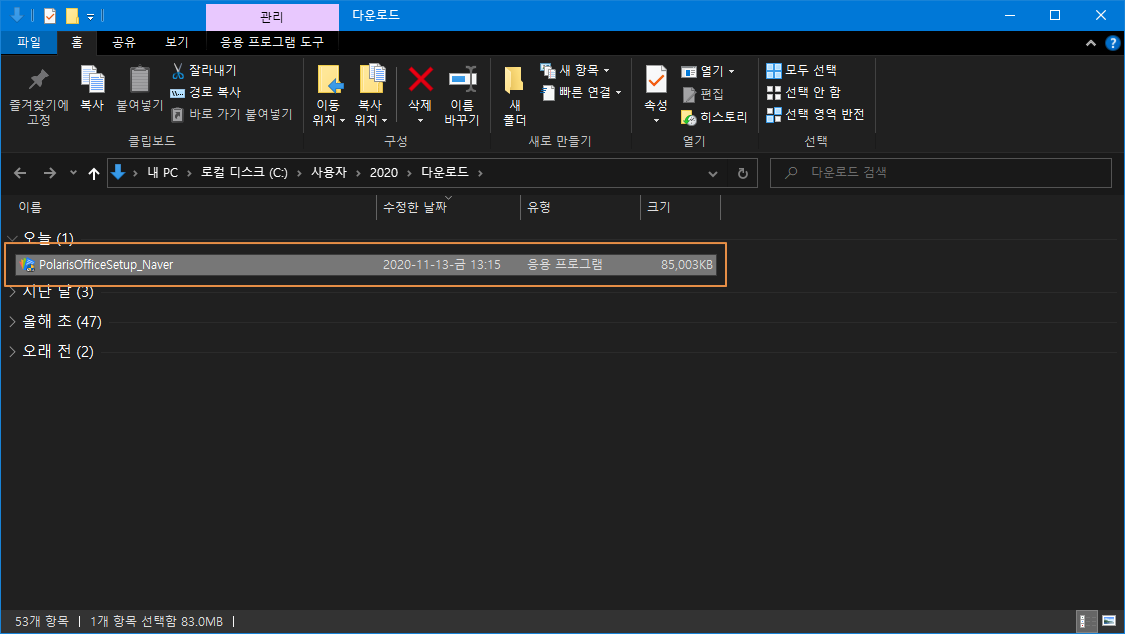The image size is (1125, 634).
Task: Refresh the folder view
Action: [x=743, y=174]
